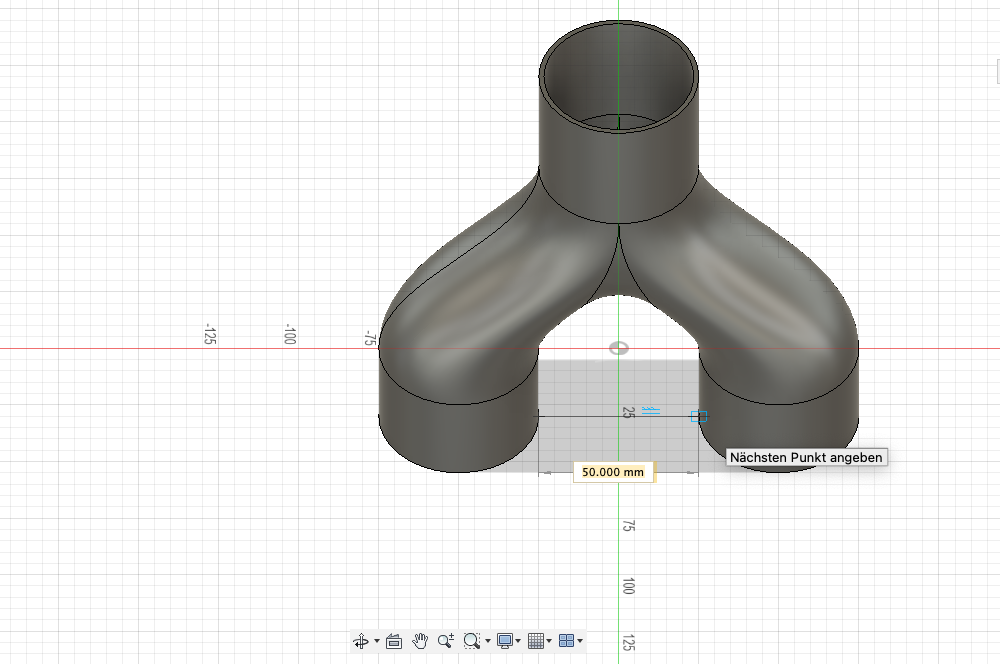
Task: Open the Viewports layout icon
Action: coord(566,641)
